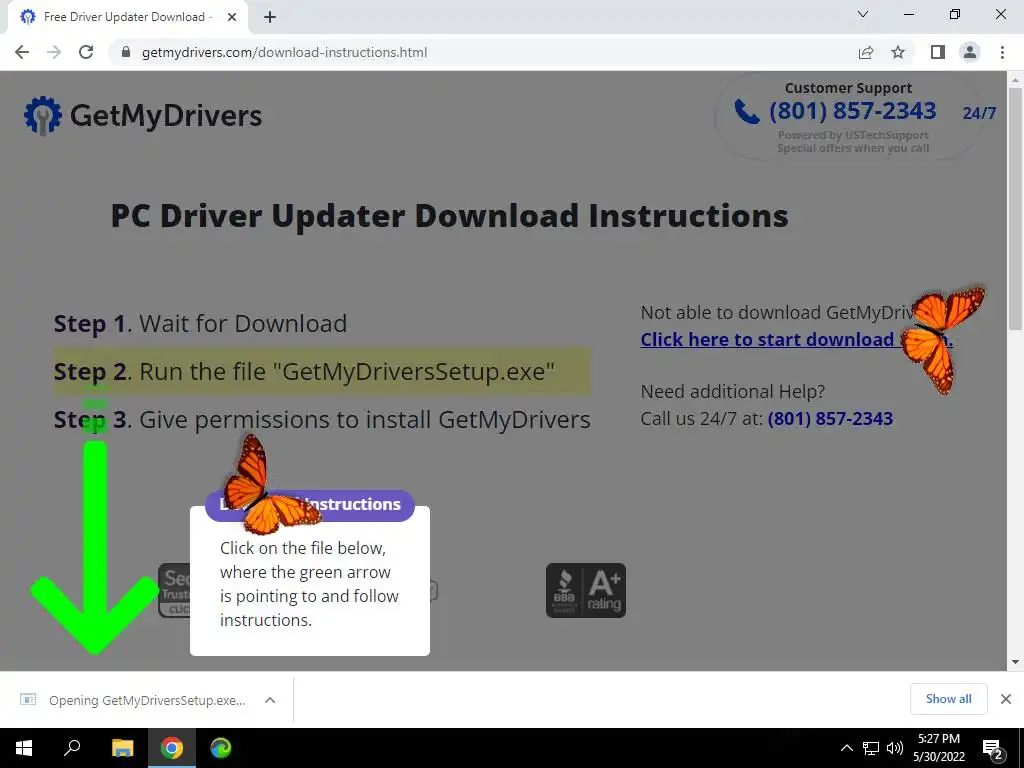Image resolution: width=1024 pixels, height=768 pixels.
Task: Click the volume speaker tray icon
Action: (x=895, y=748)
